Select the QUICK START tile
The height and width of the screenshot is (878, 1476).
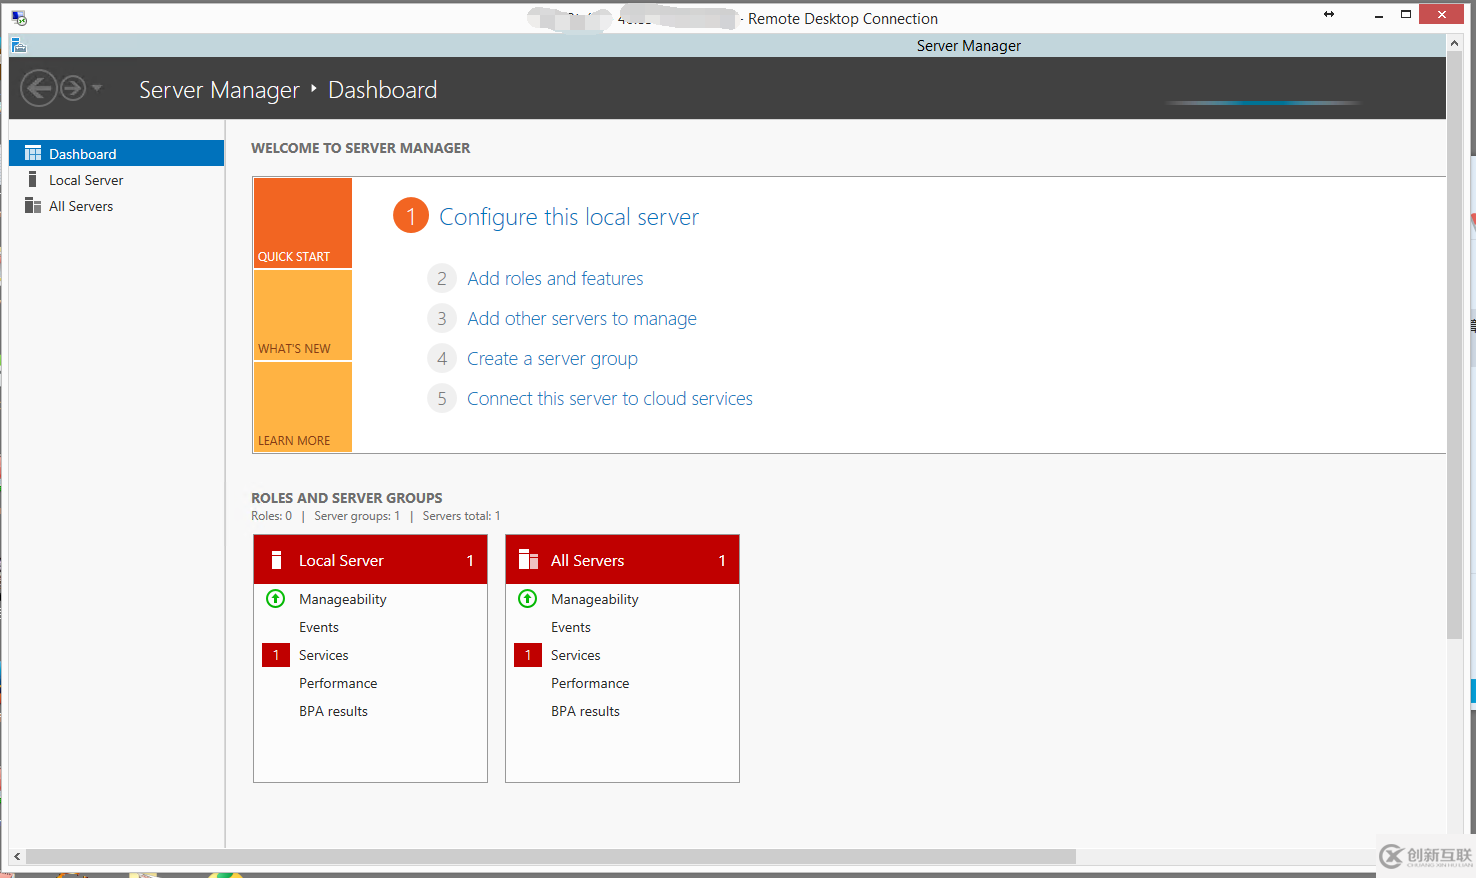click(x=303, y=223)
